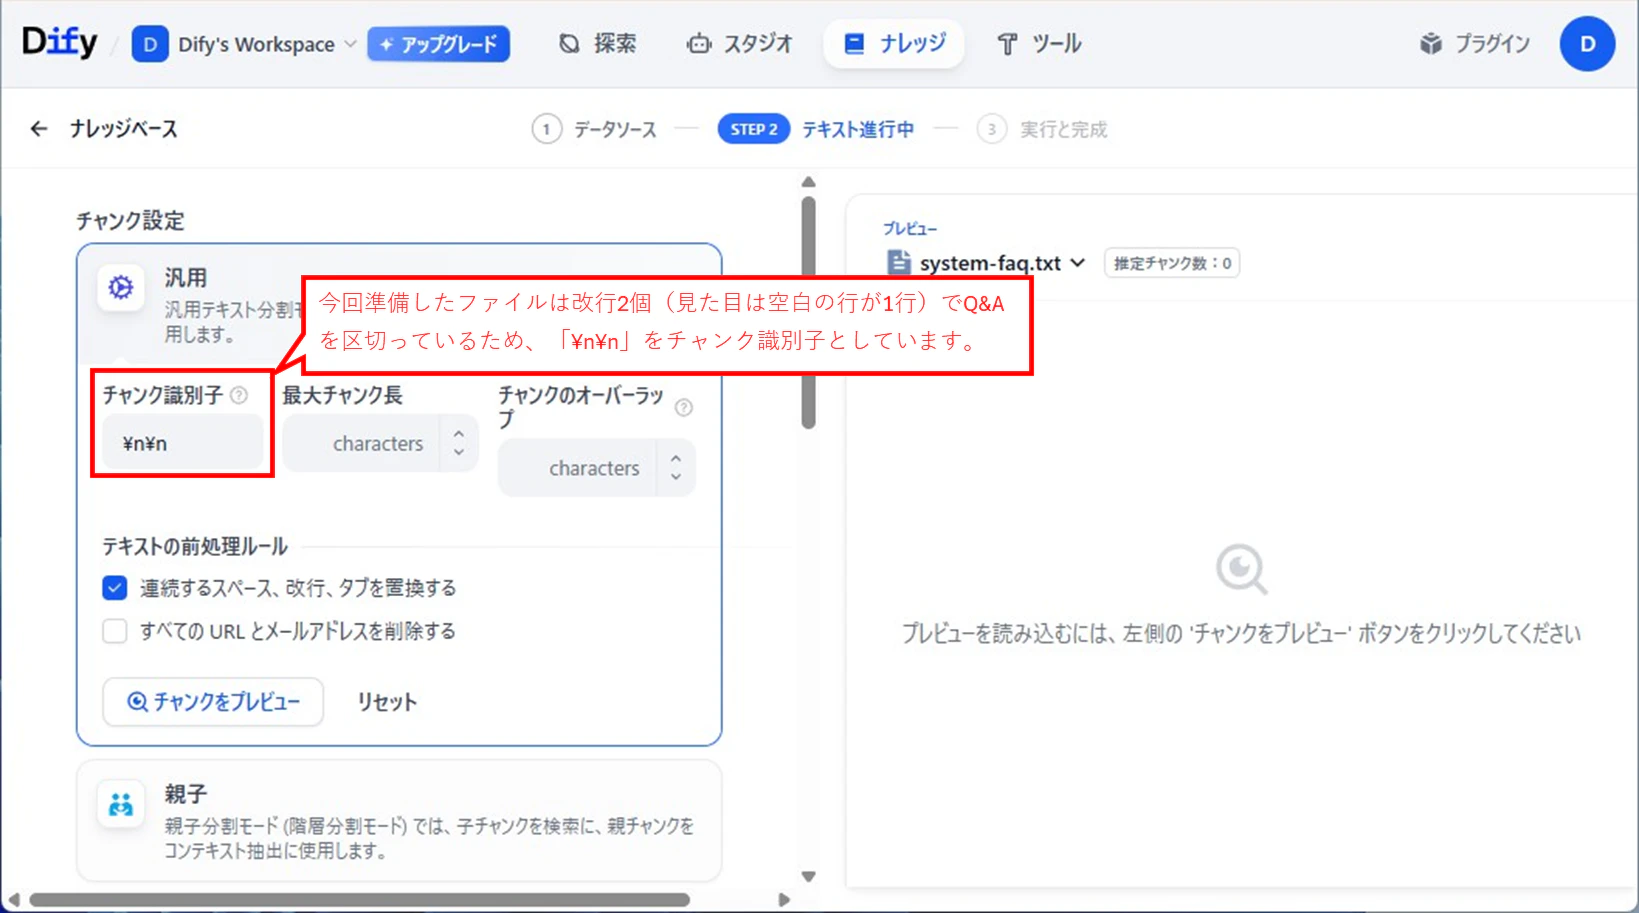
Task: Click the preview magnifier placeholder icon
Action: click(1242, 570)
